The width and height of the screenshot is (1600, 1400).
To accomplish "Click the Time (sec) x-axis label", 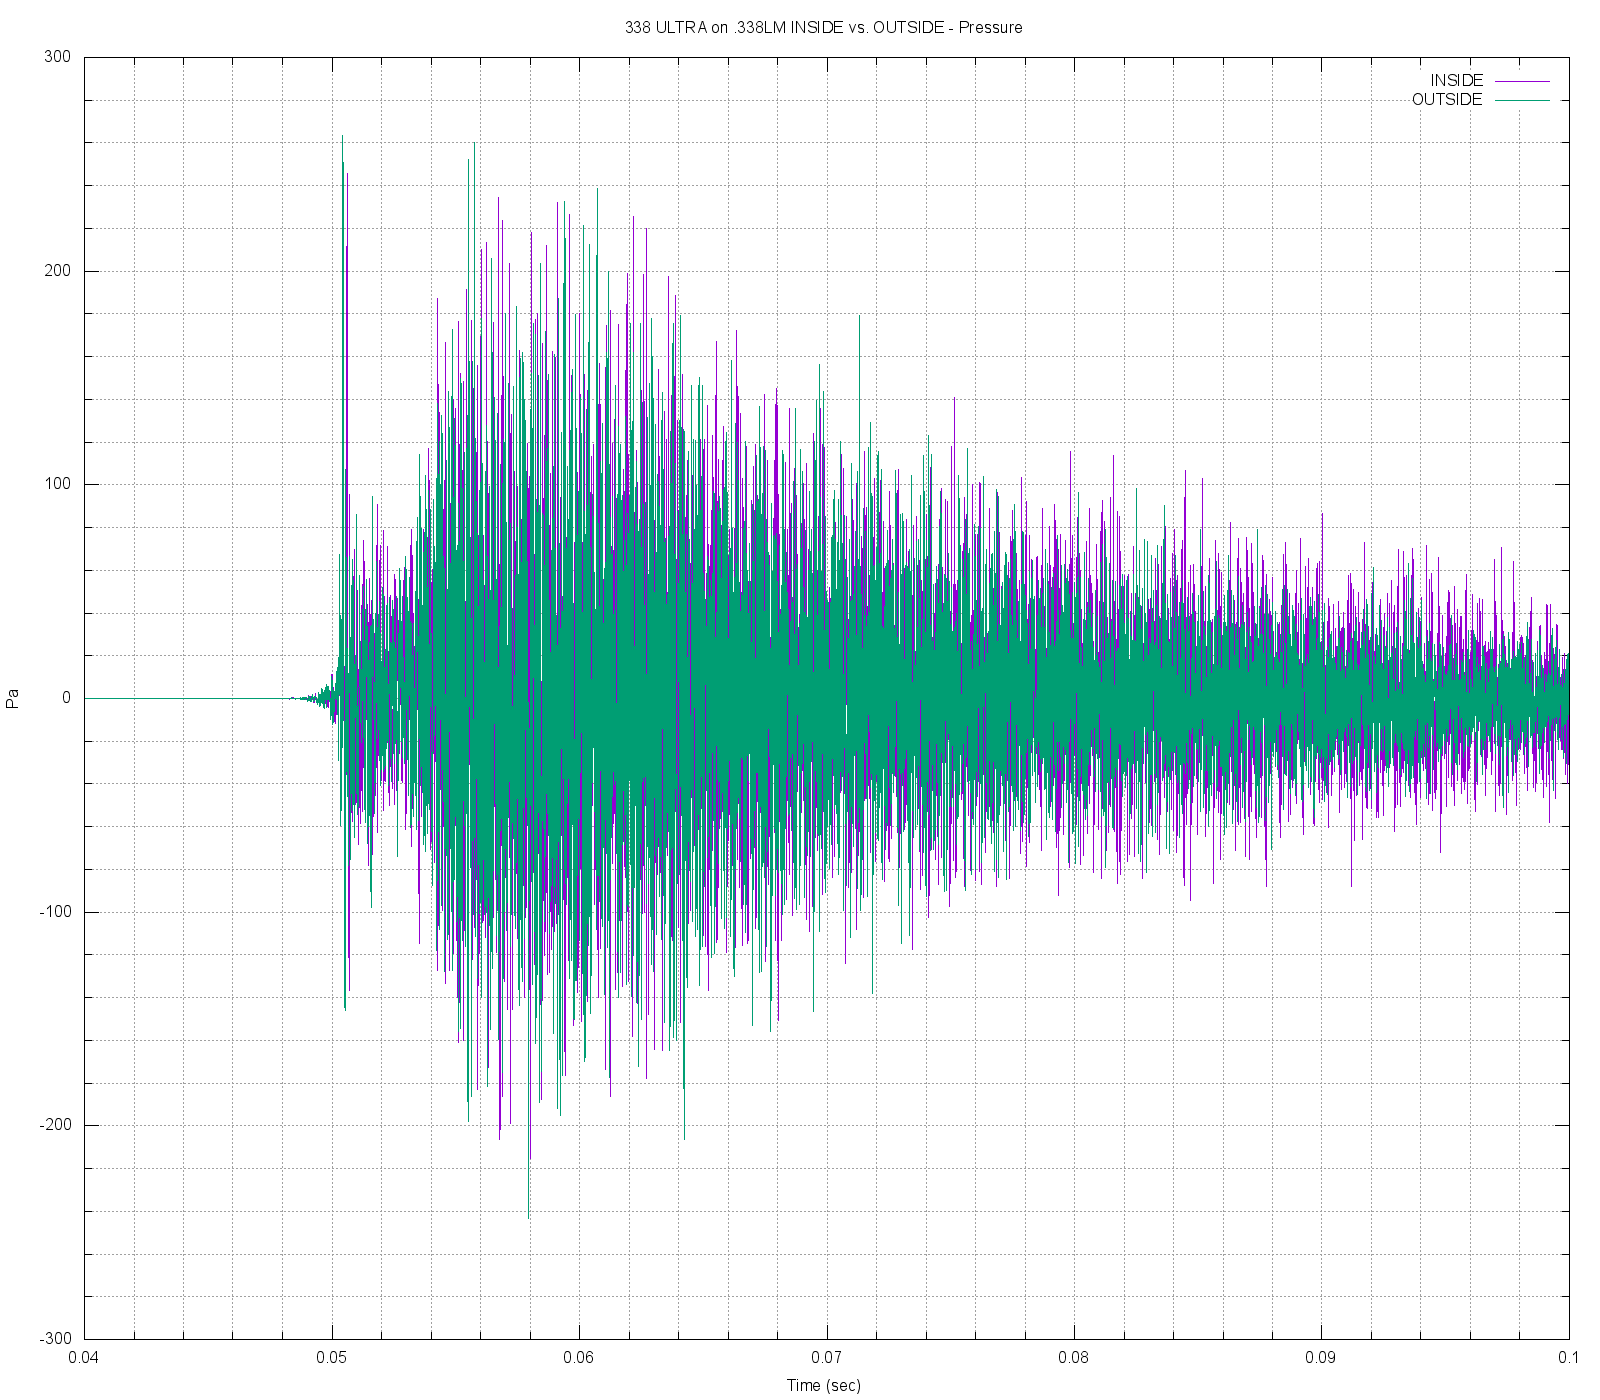I will 823,1385.
